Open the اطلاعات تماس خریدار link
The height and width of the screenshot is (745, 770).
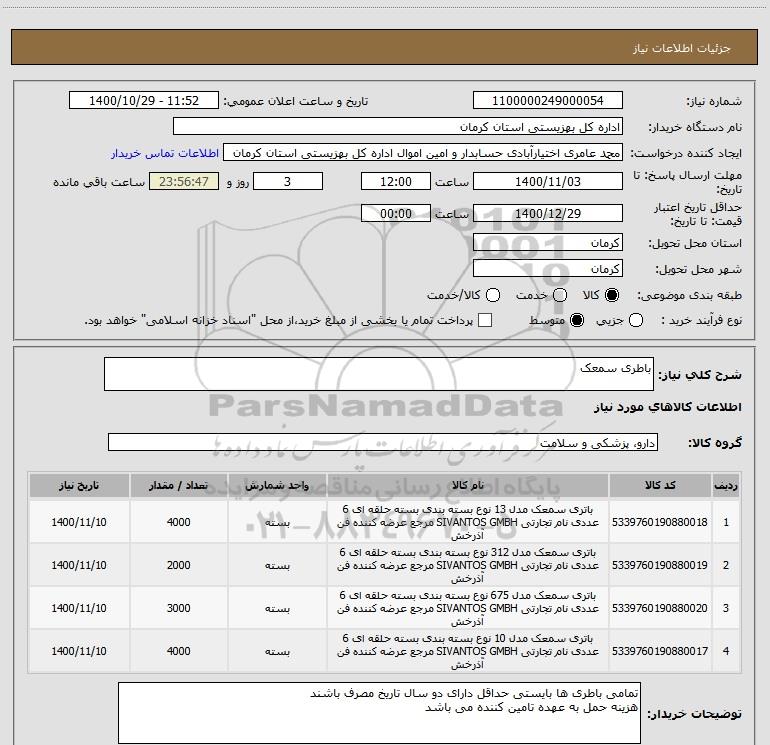(165, 153)
